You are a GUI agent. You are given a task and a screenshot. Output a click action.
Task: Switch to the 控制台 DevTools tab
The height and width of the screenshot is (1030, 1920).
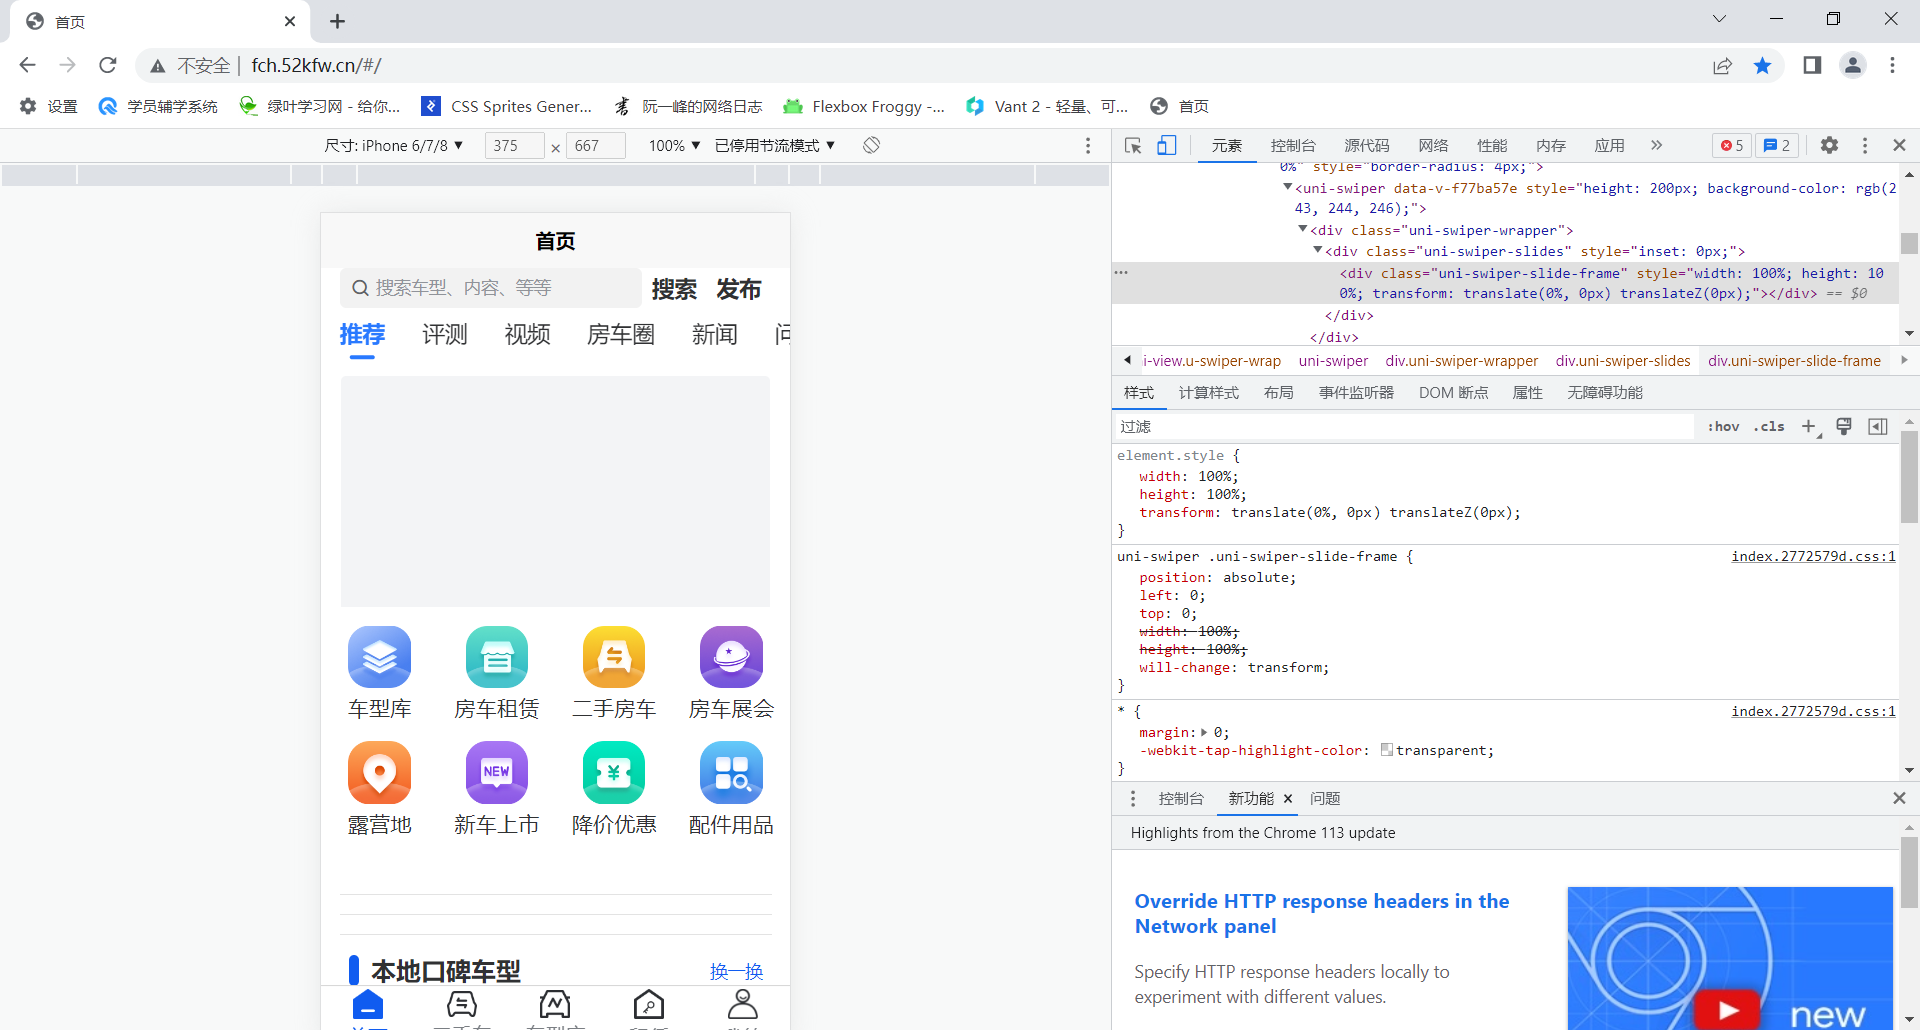(x=1293, y=146)
